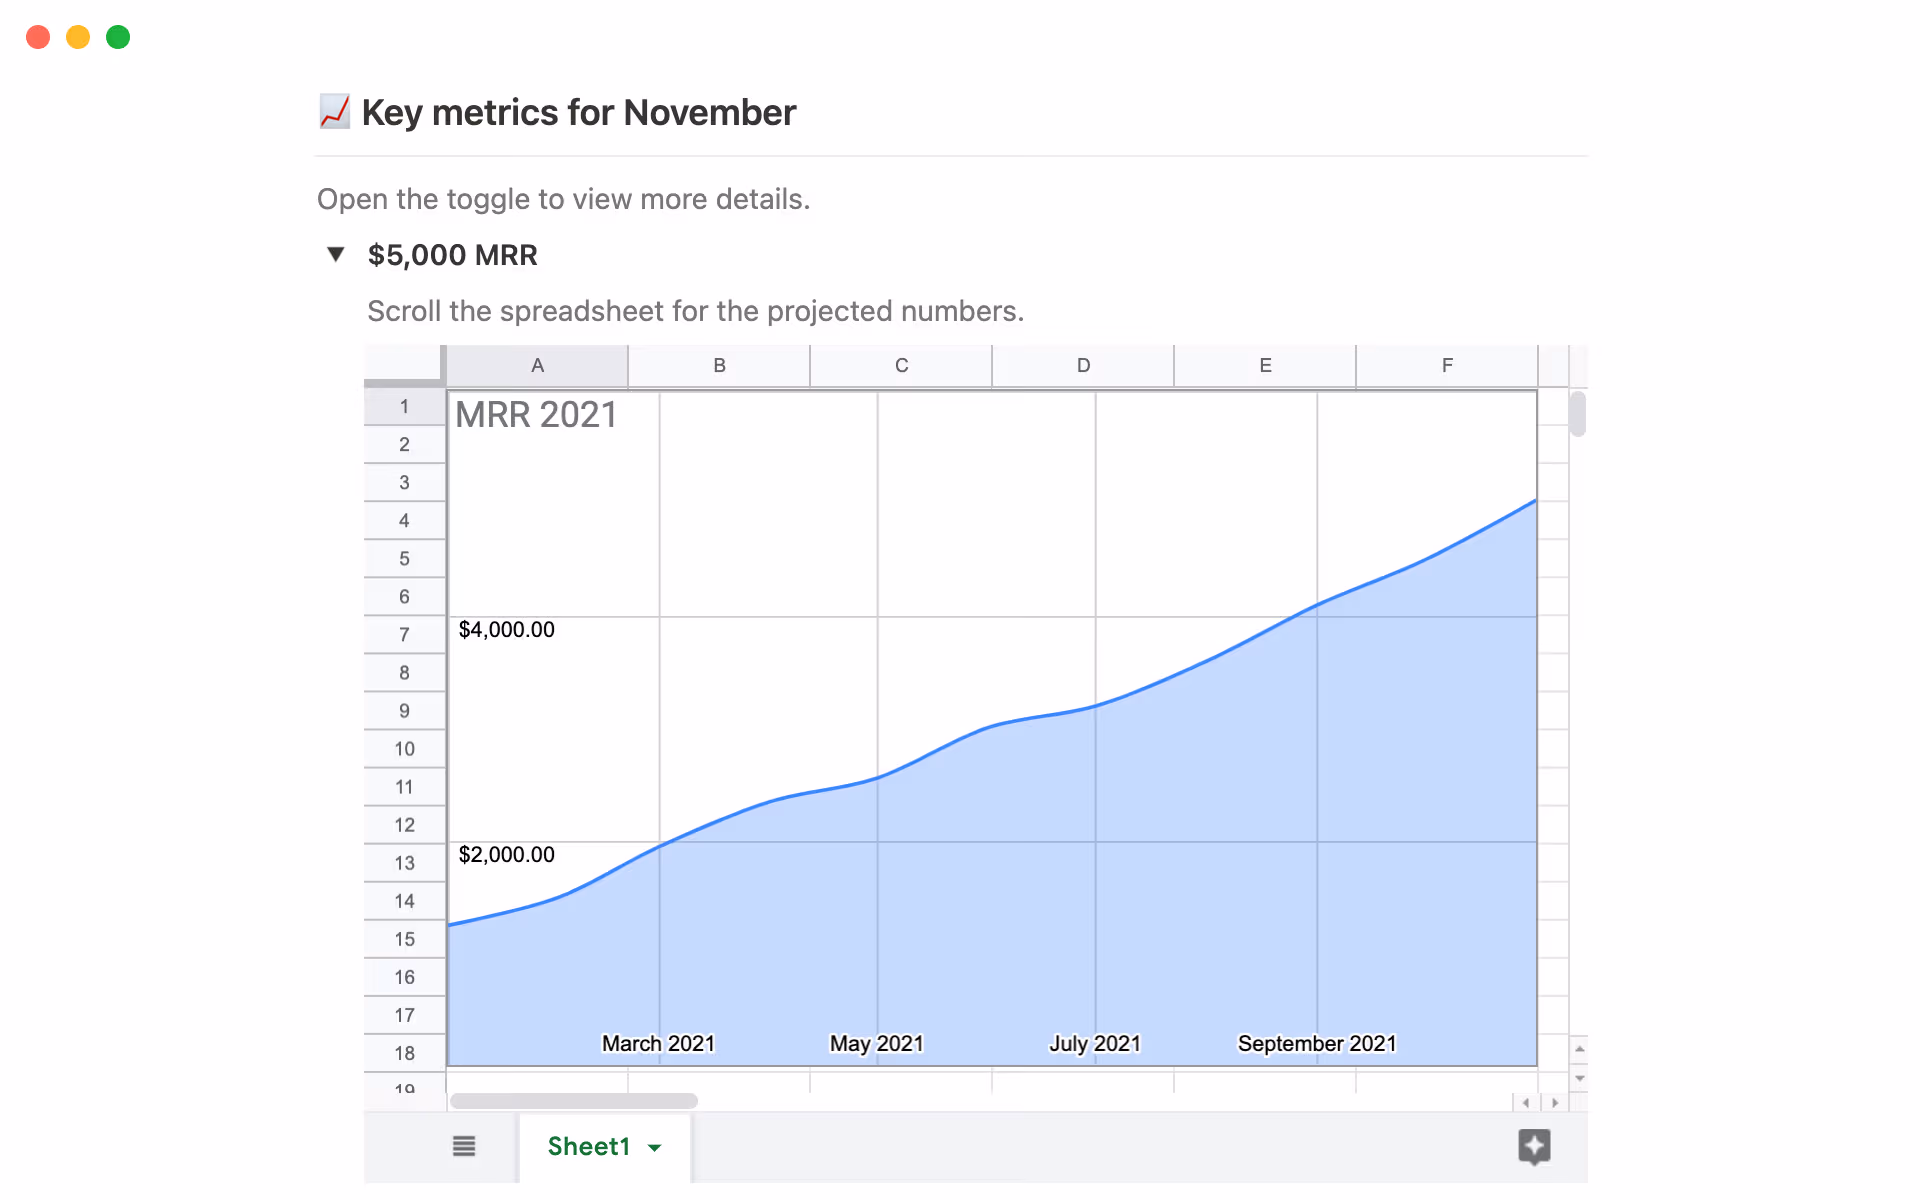Viewport: 1920px width, 1200px height.
Task: Click the chart emoji page icon
Action: coord(334,112)
